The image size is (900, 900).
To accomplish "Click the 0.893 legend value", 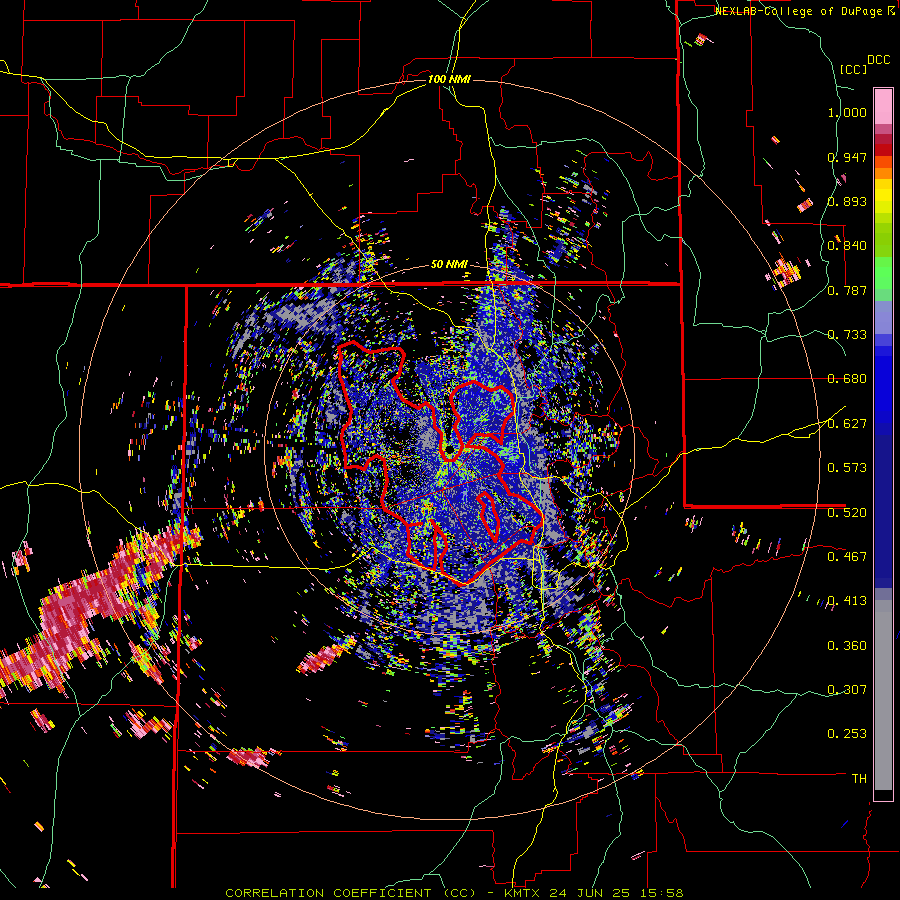I will coord(847,201).
